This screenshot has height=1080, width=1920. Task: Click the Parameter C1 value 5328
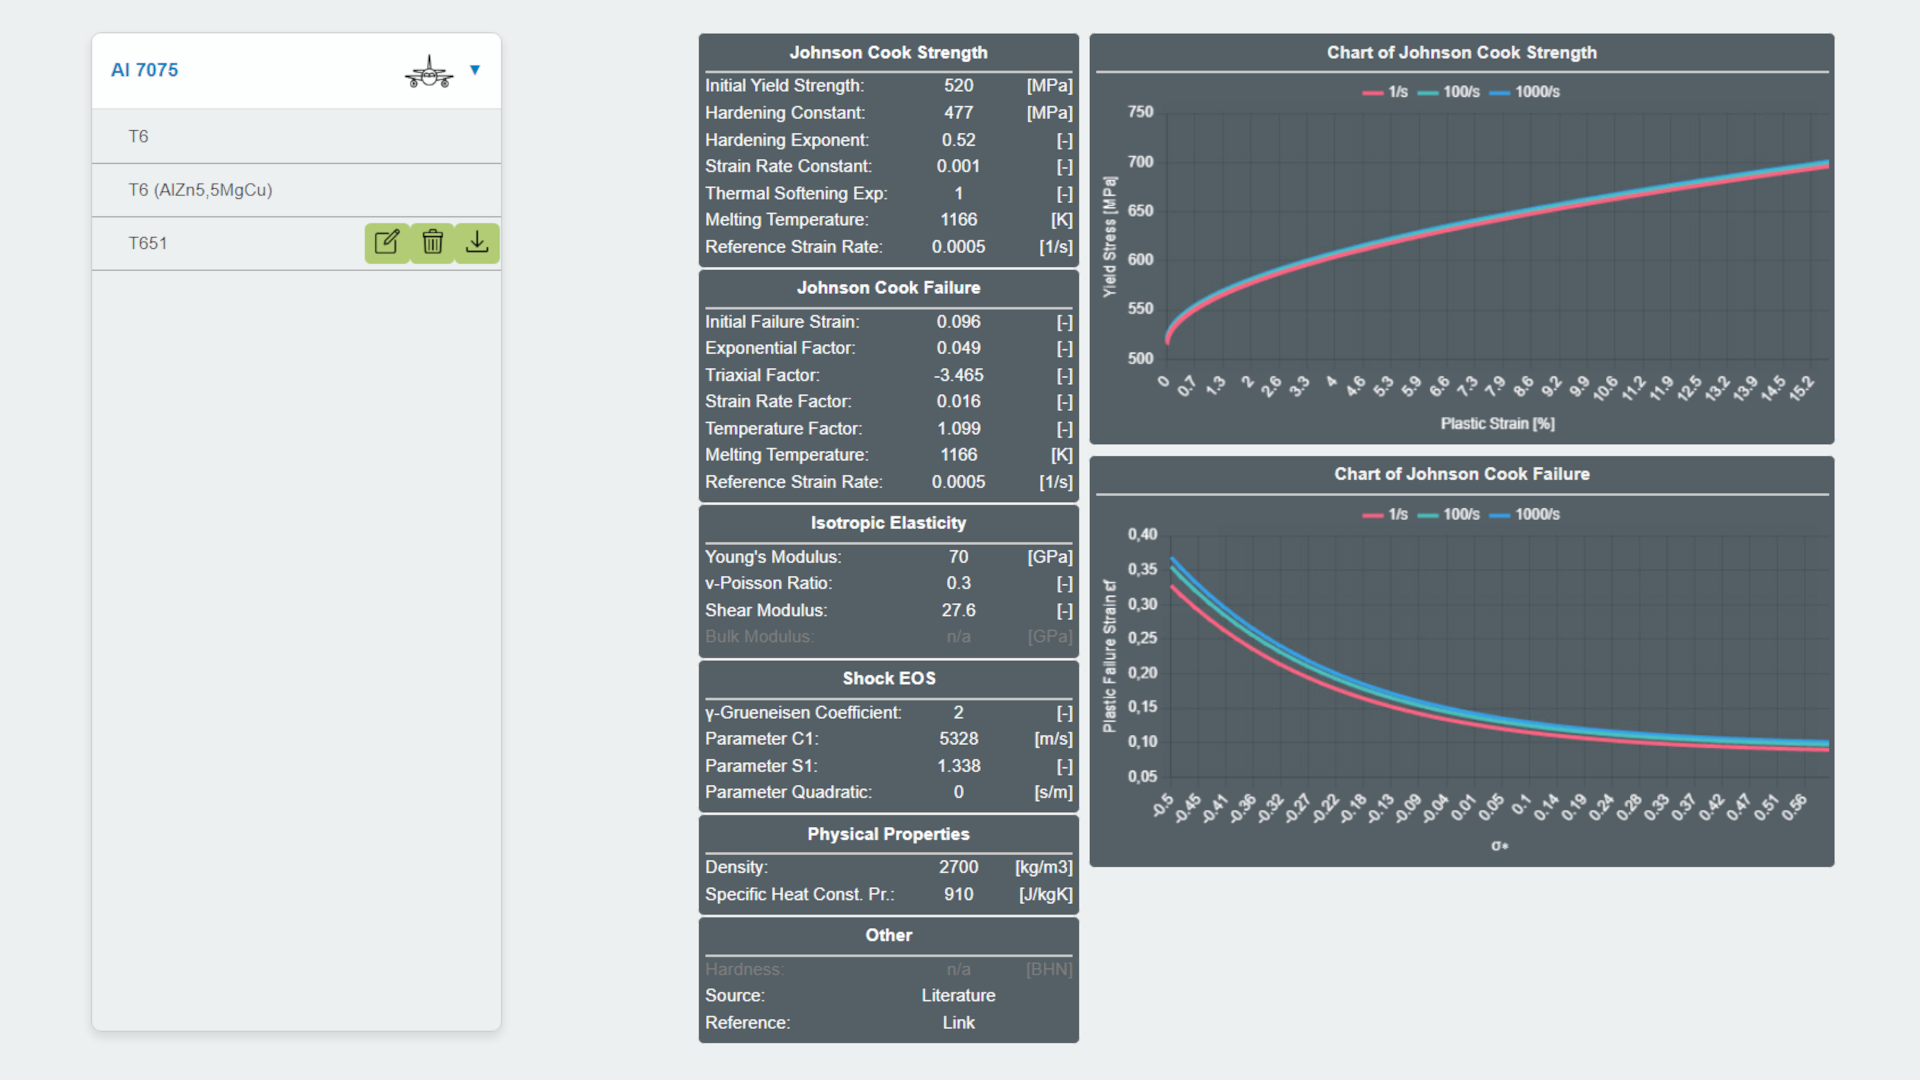[958, 738]
